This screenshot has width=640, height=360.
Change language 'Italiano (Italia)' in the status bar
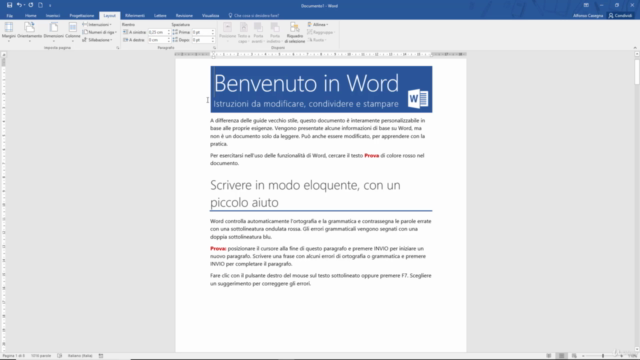pyautogui.click(x=80, y=356)
